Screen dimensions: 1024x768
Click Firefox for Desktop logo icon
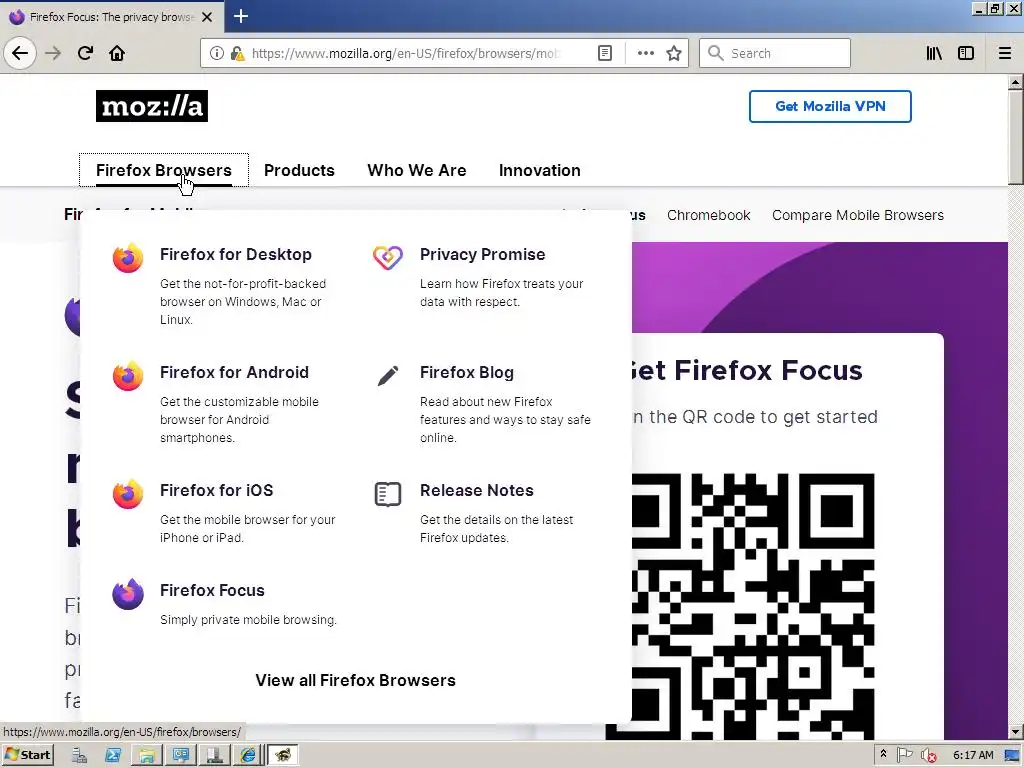(x=128, y=258)
